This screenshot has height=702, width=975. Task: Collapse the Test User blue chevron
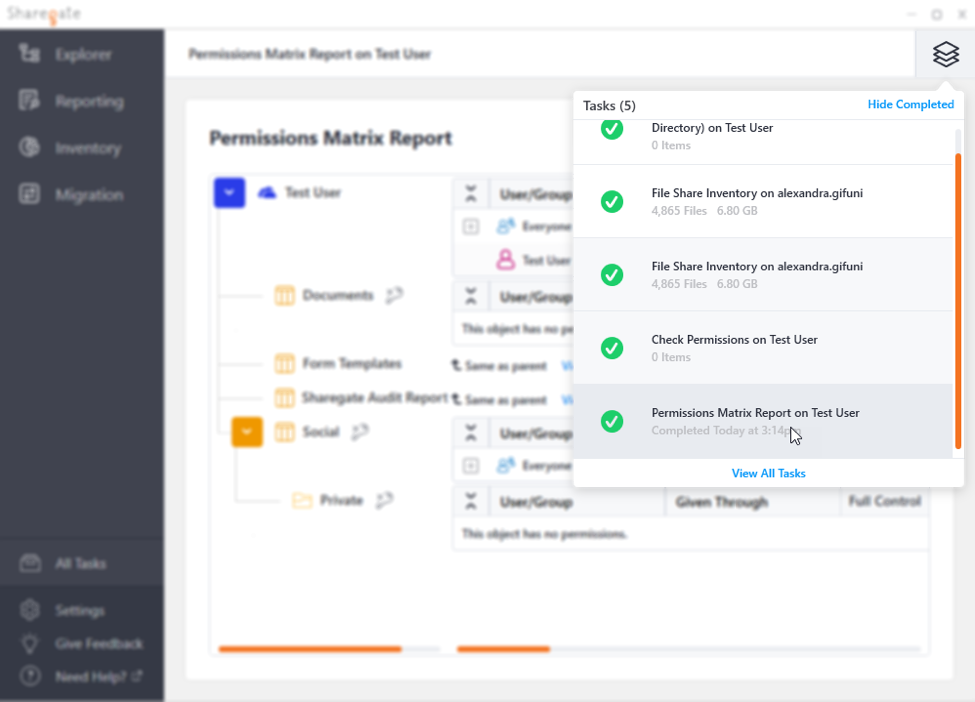point(229,193)
